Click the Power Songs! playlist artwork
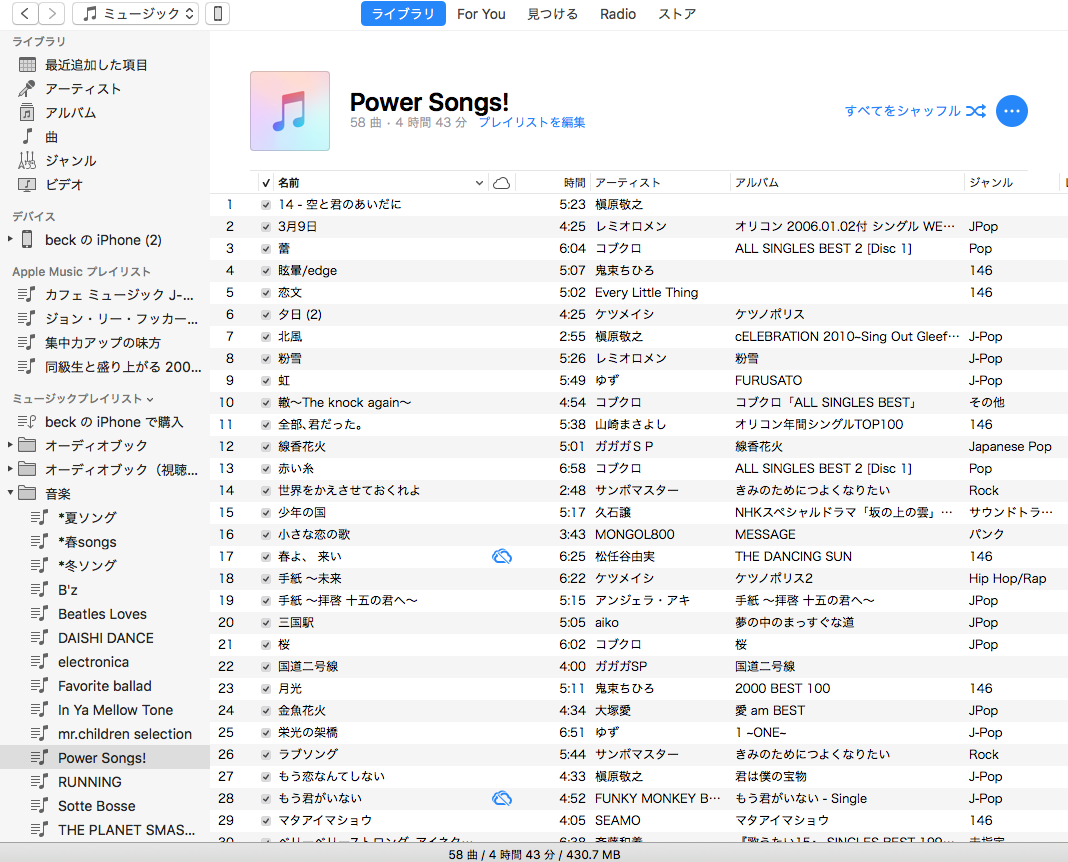 click(290, 111)
